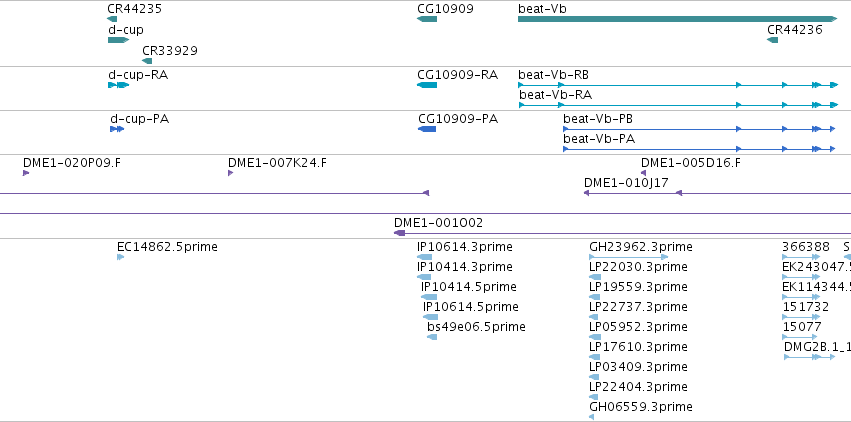The image size is (851, 422).
Task: Select the DME1-010J17 BAC end label
Action: tap(626, 183)
